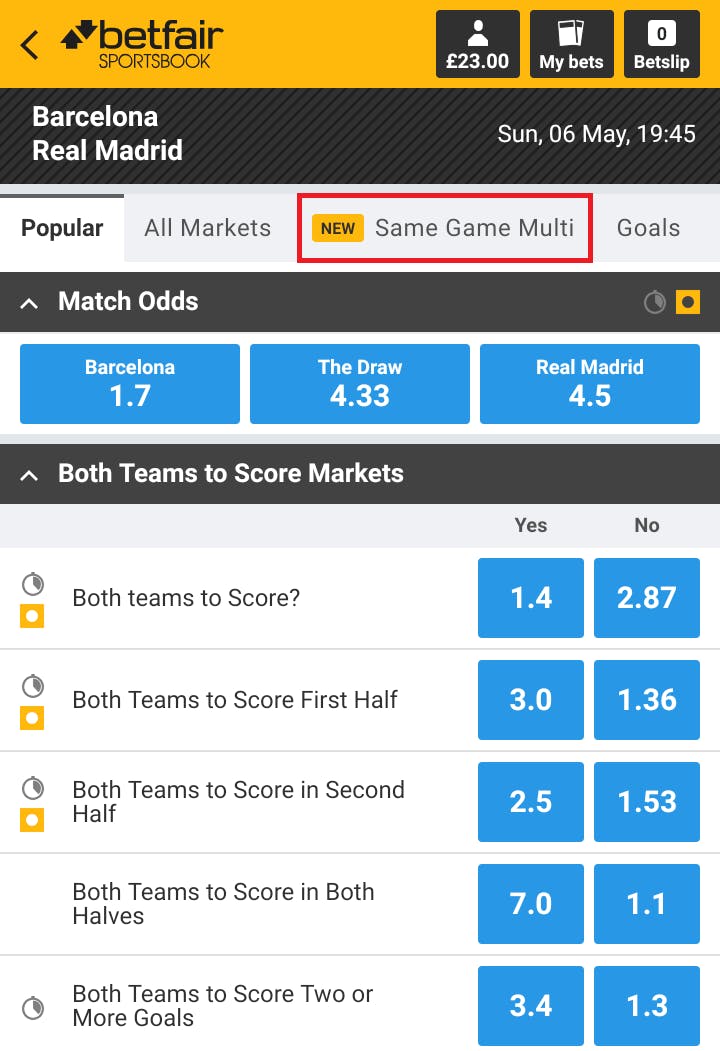The image size is (720, 1051).
Task: Choose Yes 1.4 for Both teams to Score?
Action: [531, 598]
